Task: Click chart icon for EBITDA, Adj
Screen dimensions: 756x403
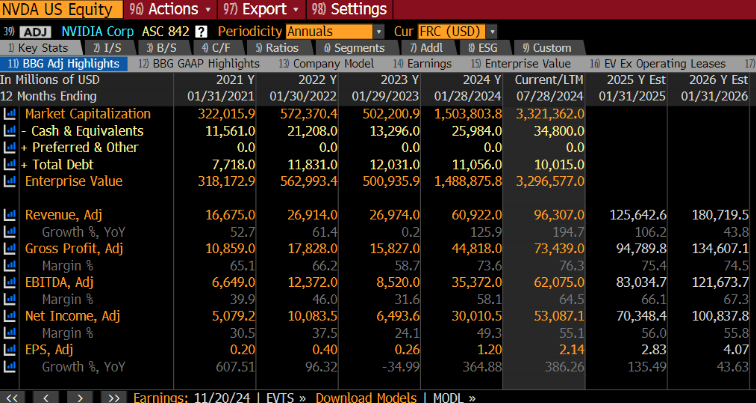Action: coord(10,283)
